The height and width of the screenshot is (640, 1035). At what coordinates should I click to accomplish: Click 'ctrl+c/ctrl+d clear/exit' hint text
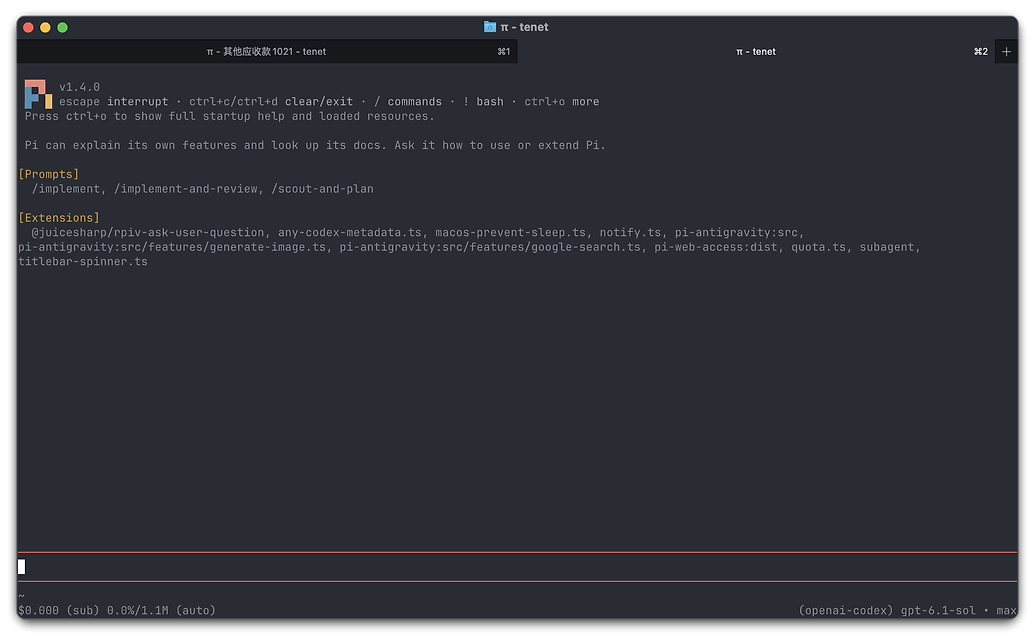(x=271, y=102)
